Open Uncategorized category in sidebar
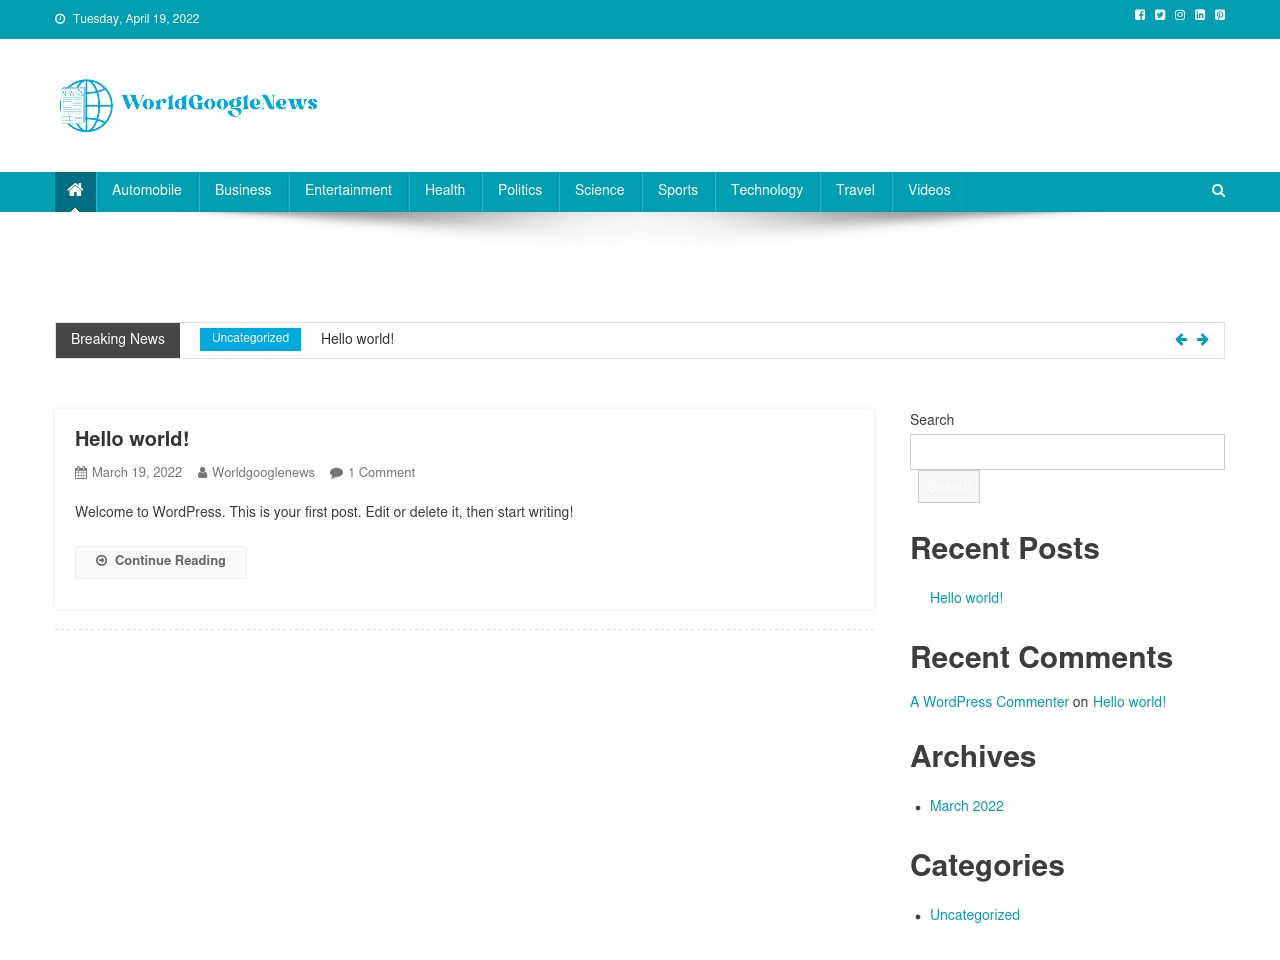The height and width of the screenshot is (960, 1280). tap(975, 915)
